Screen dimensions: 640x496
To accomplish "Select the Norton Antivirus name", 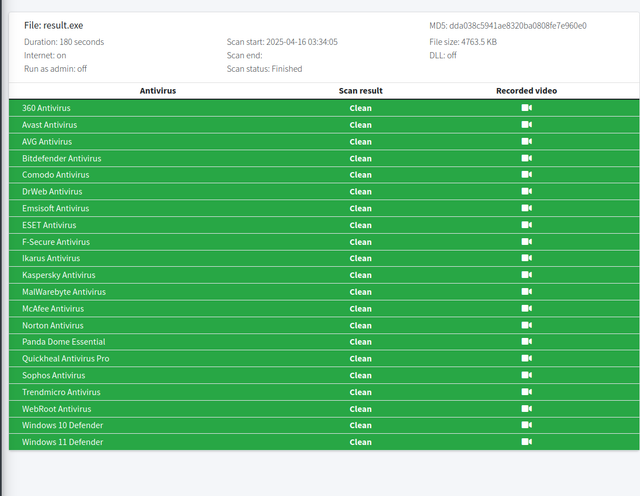I will pos(53,325).
